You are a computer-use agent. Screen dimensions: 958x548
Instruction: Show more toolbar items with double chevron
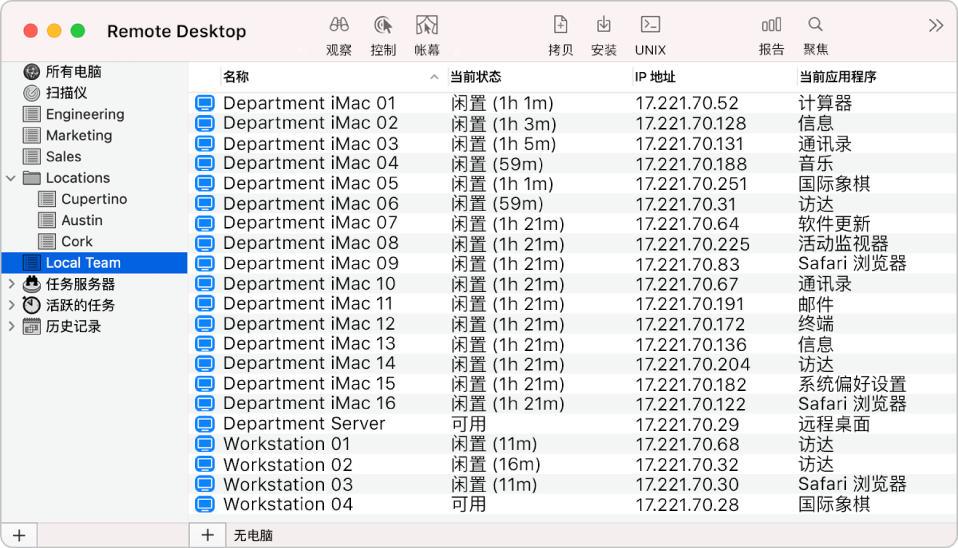[x=935, y=26]
